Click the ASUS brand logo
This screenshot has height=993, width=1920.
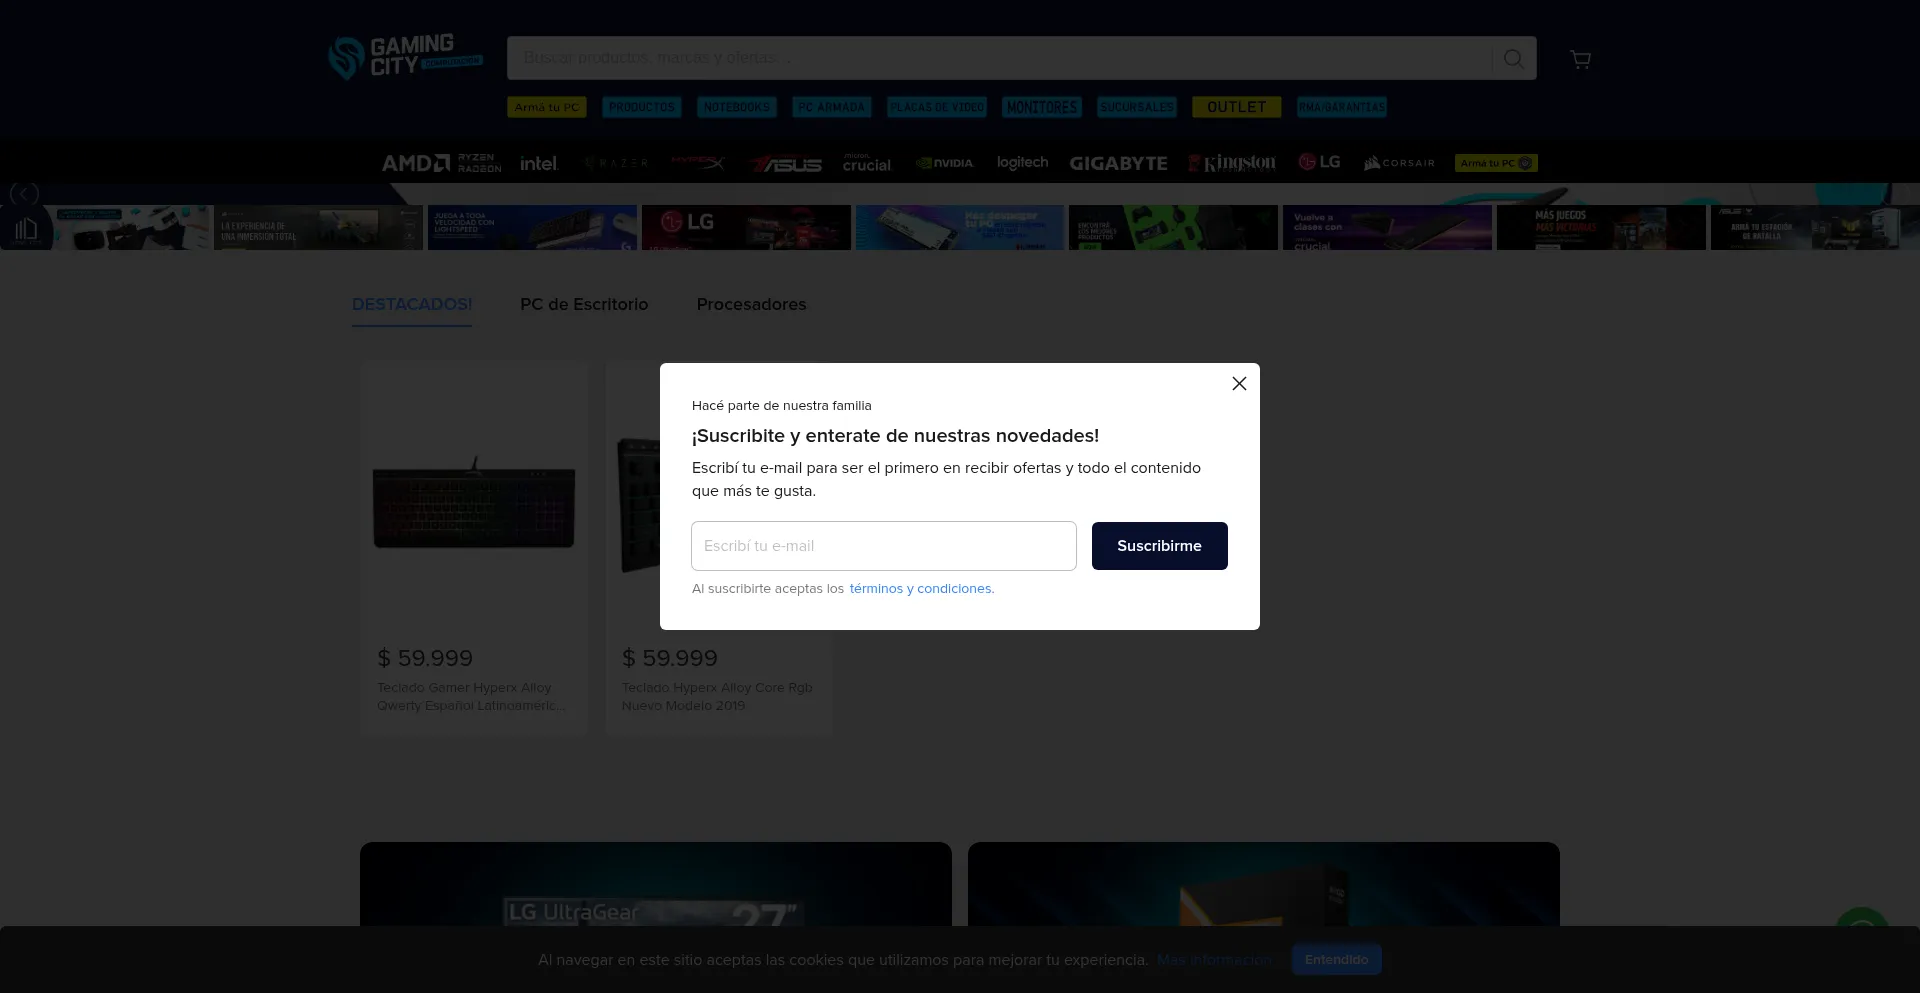[x=787, y=164]
